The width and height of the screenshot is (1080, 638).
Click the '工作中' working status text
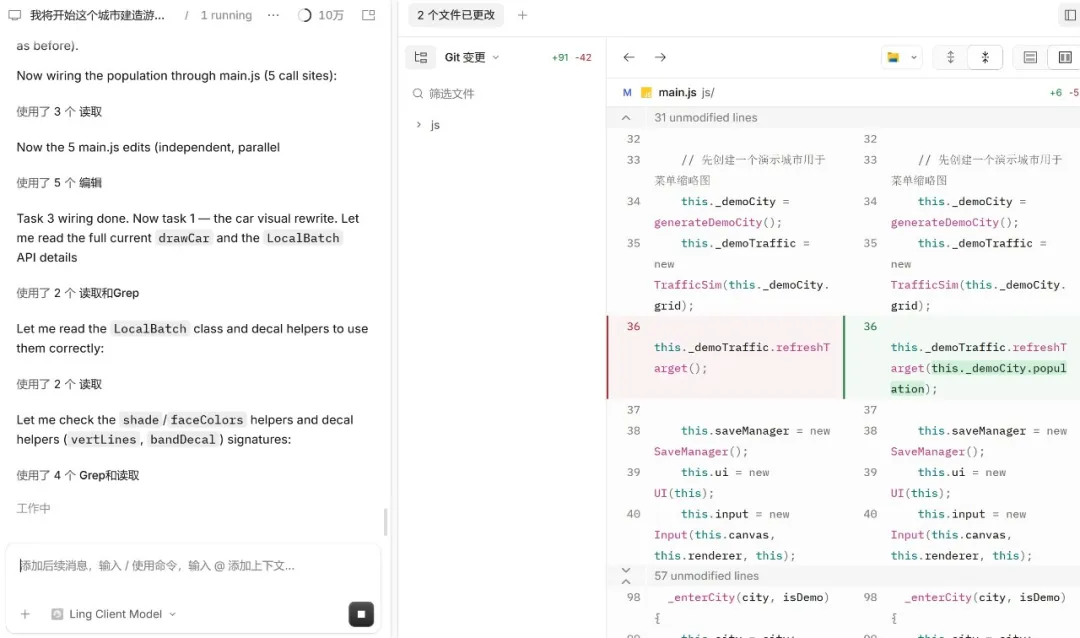(34, 508)
